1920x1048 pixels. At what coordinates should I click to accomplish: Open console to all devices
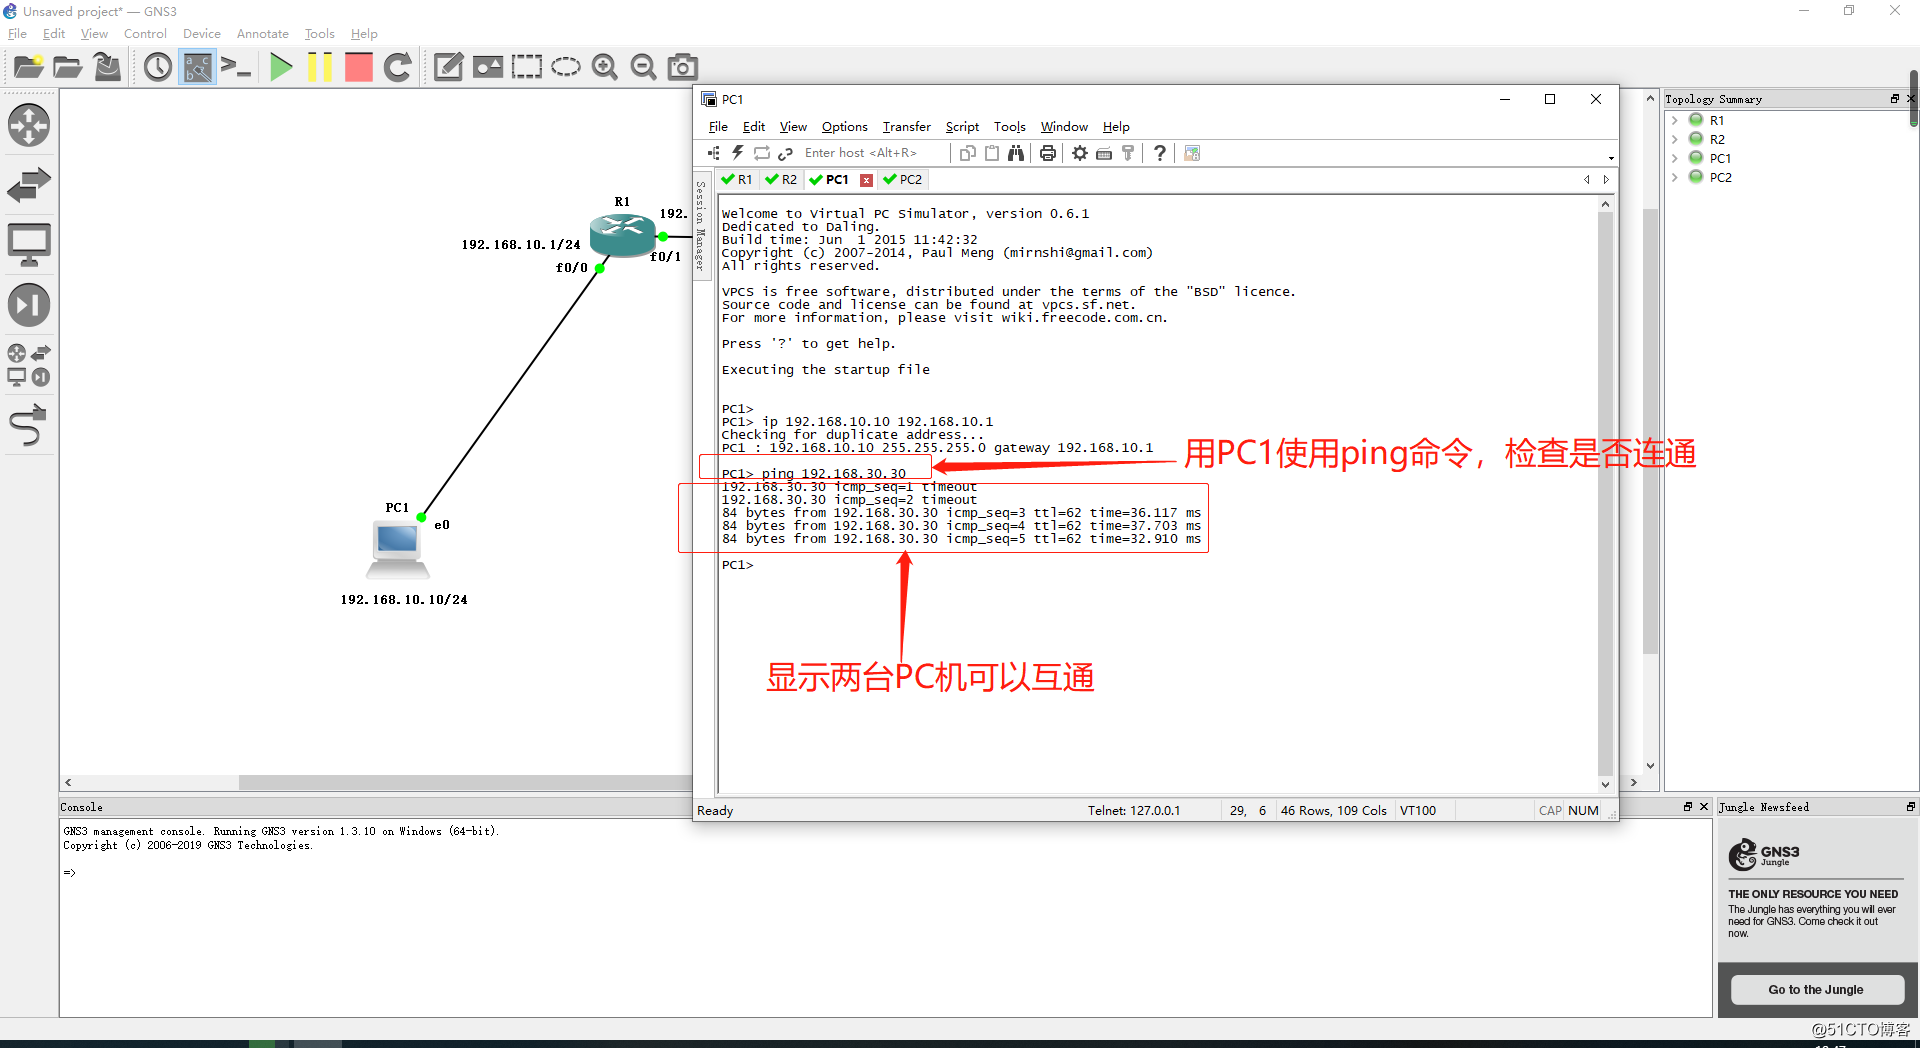click(x=236, y=67)
